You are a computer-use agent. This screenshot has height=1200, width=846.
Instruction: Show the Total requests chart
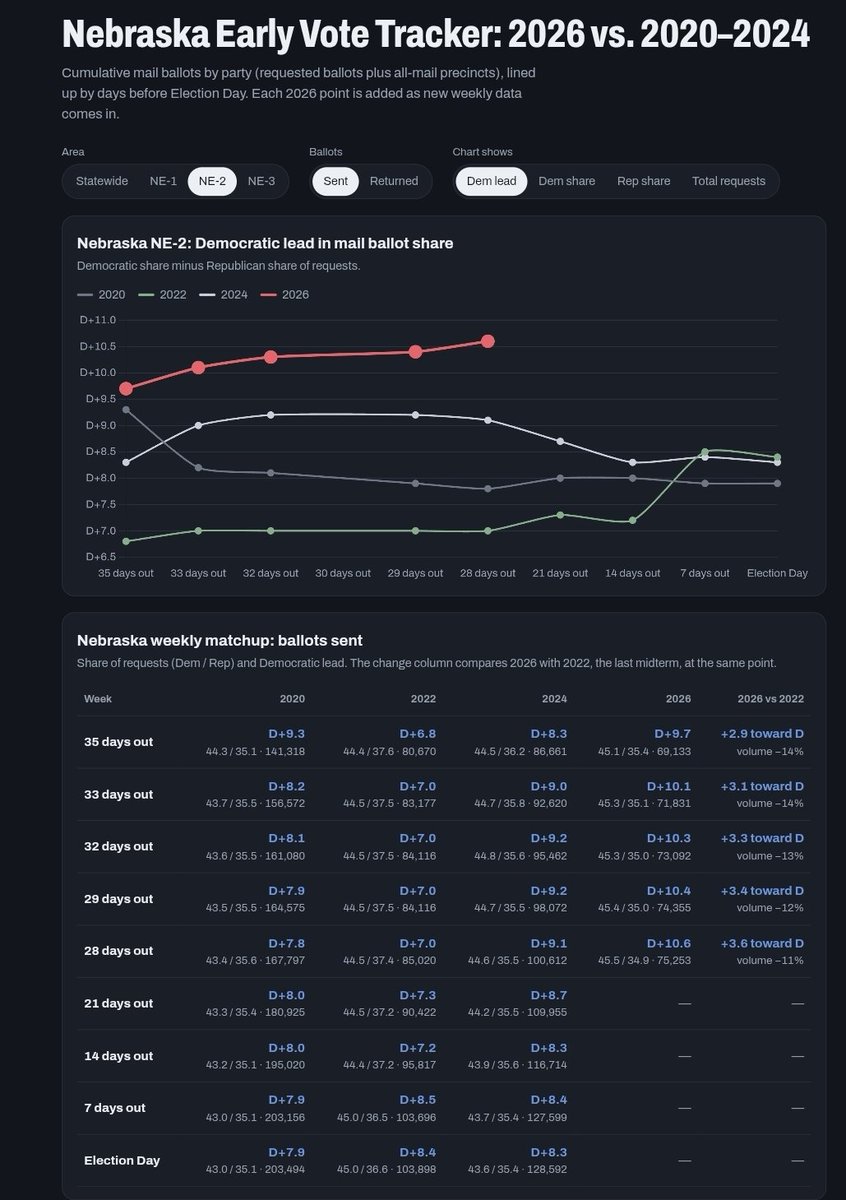coord(729,181)
